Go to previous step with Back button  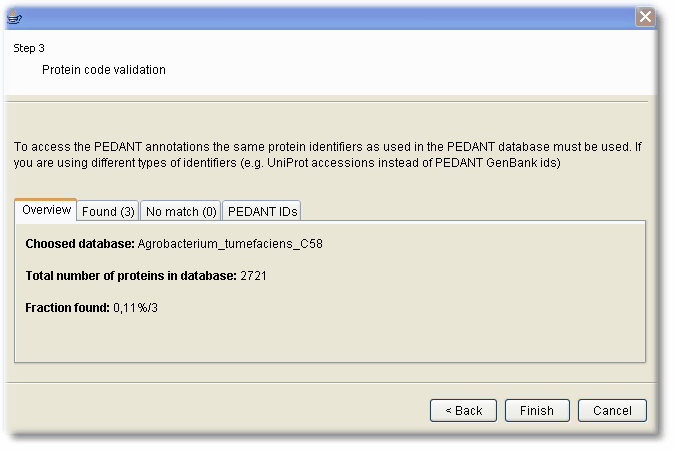pos(463,410)
